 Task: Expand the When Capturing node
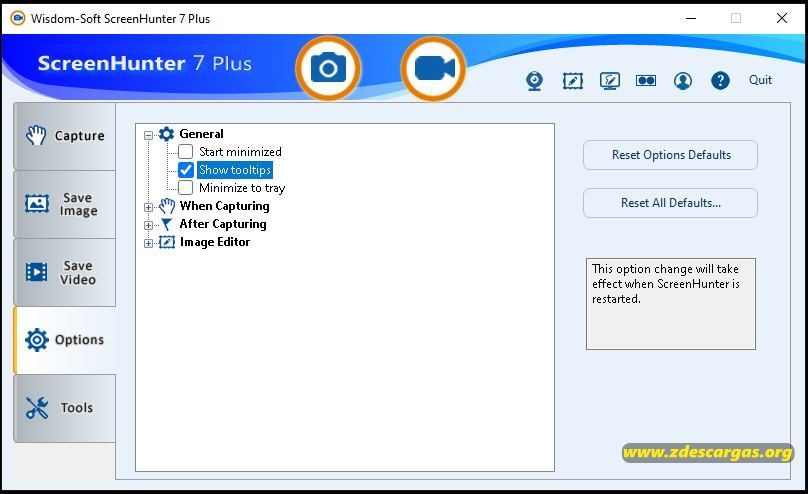[148, 207]
